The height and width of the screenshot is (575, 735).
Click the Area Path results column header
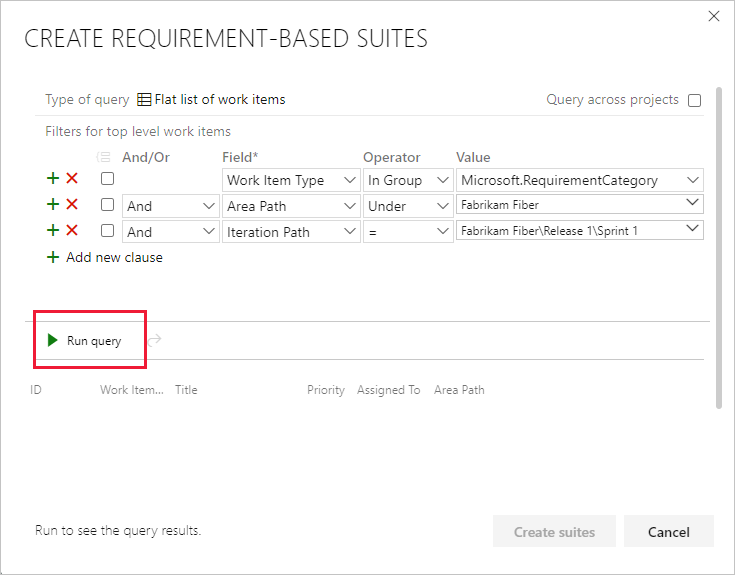point(459,390)
